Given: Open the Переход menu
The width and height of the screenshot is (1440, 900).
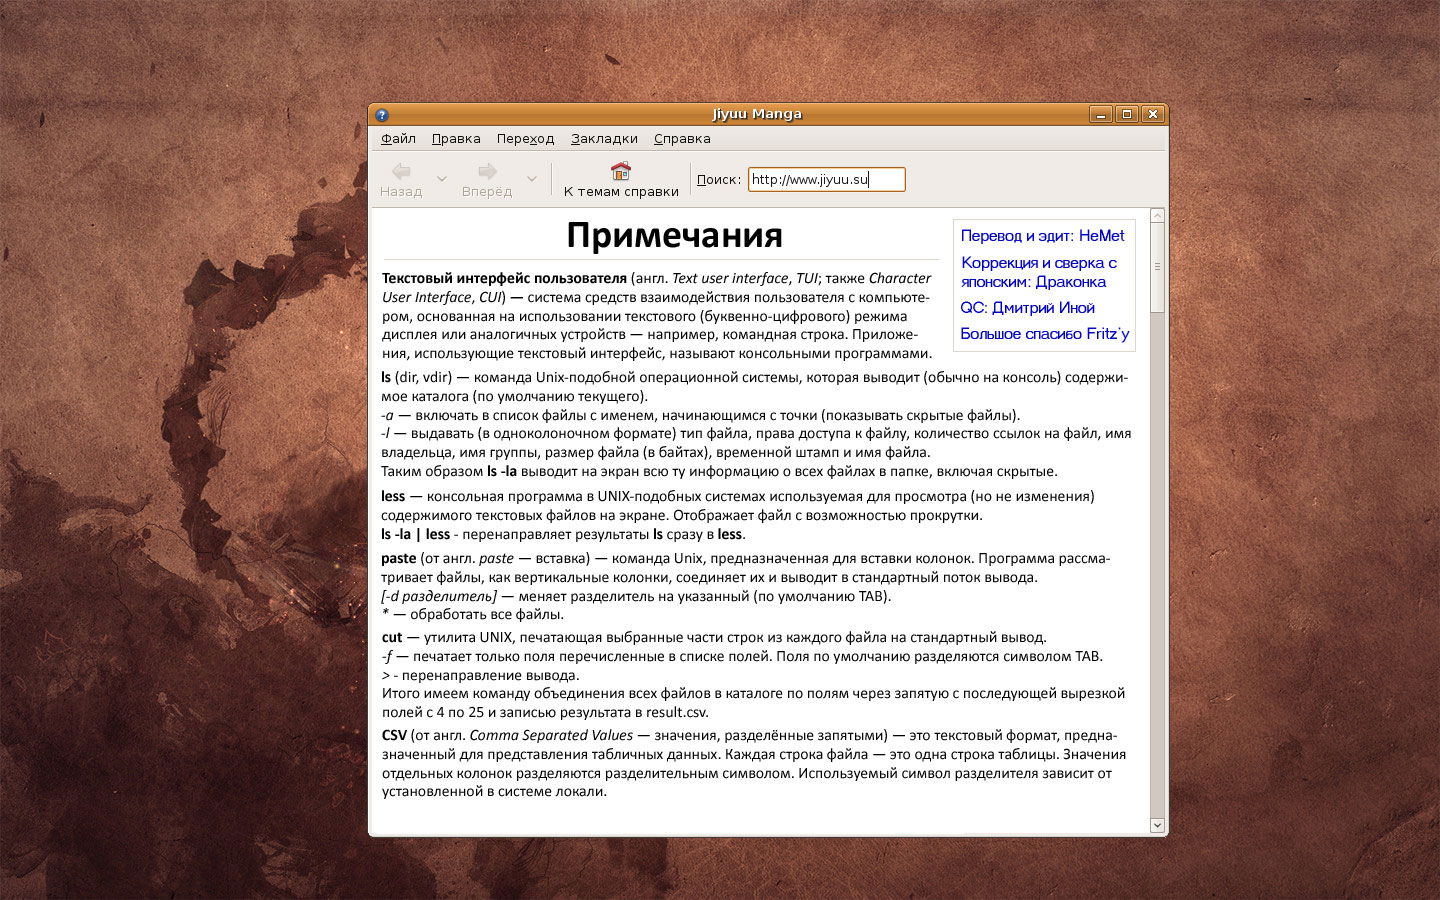Looking at the screenshot, I should (525, 139).
